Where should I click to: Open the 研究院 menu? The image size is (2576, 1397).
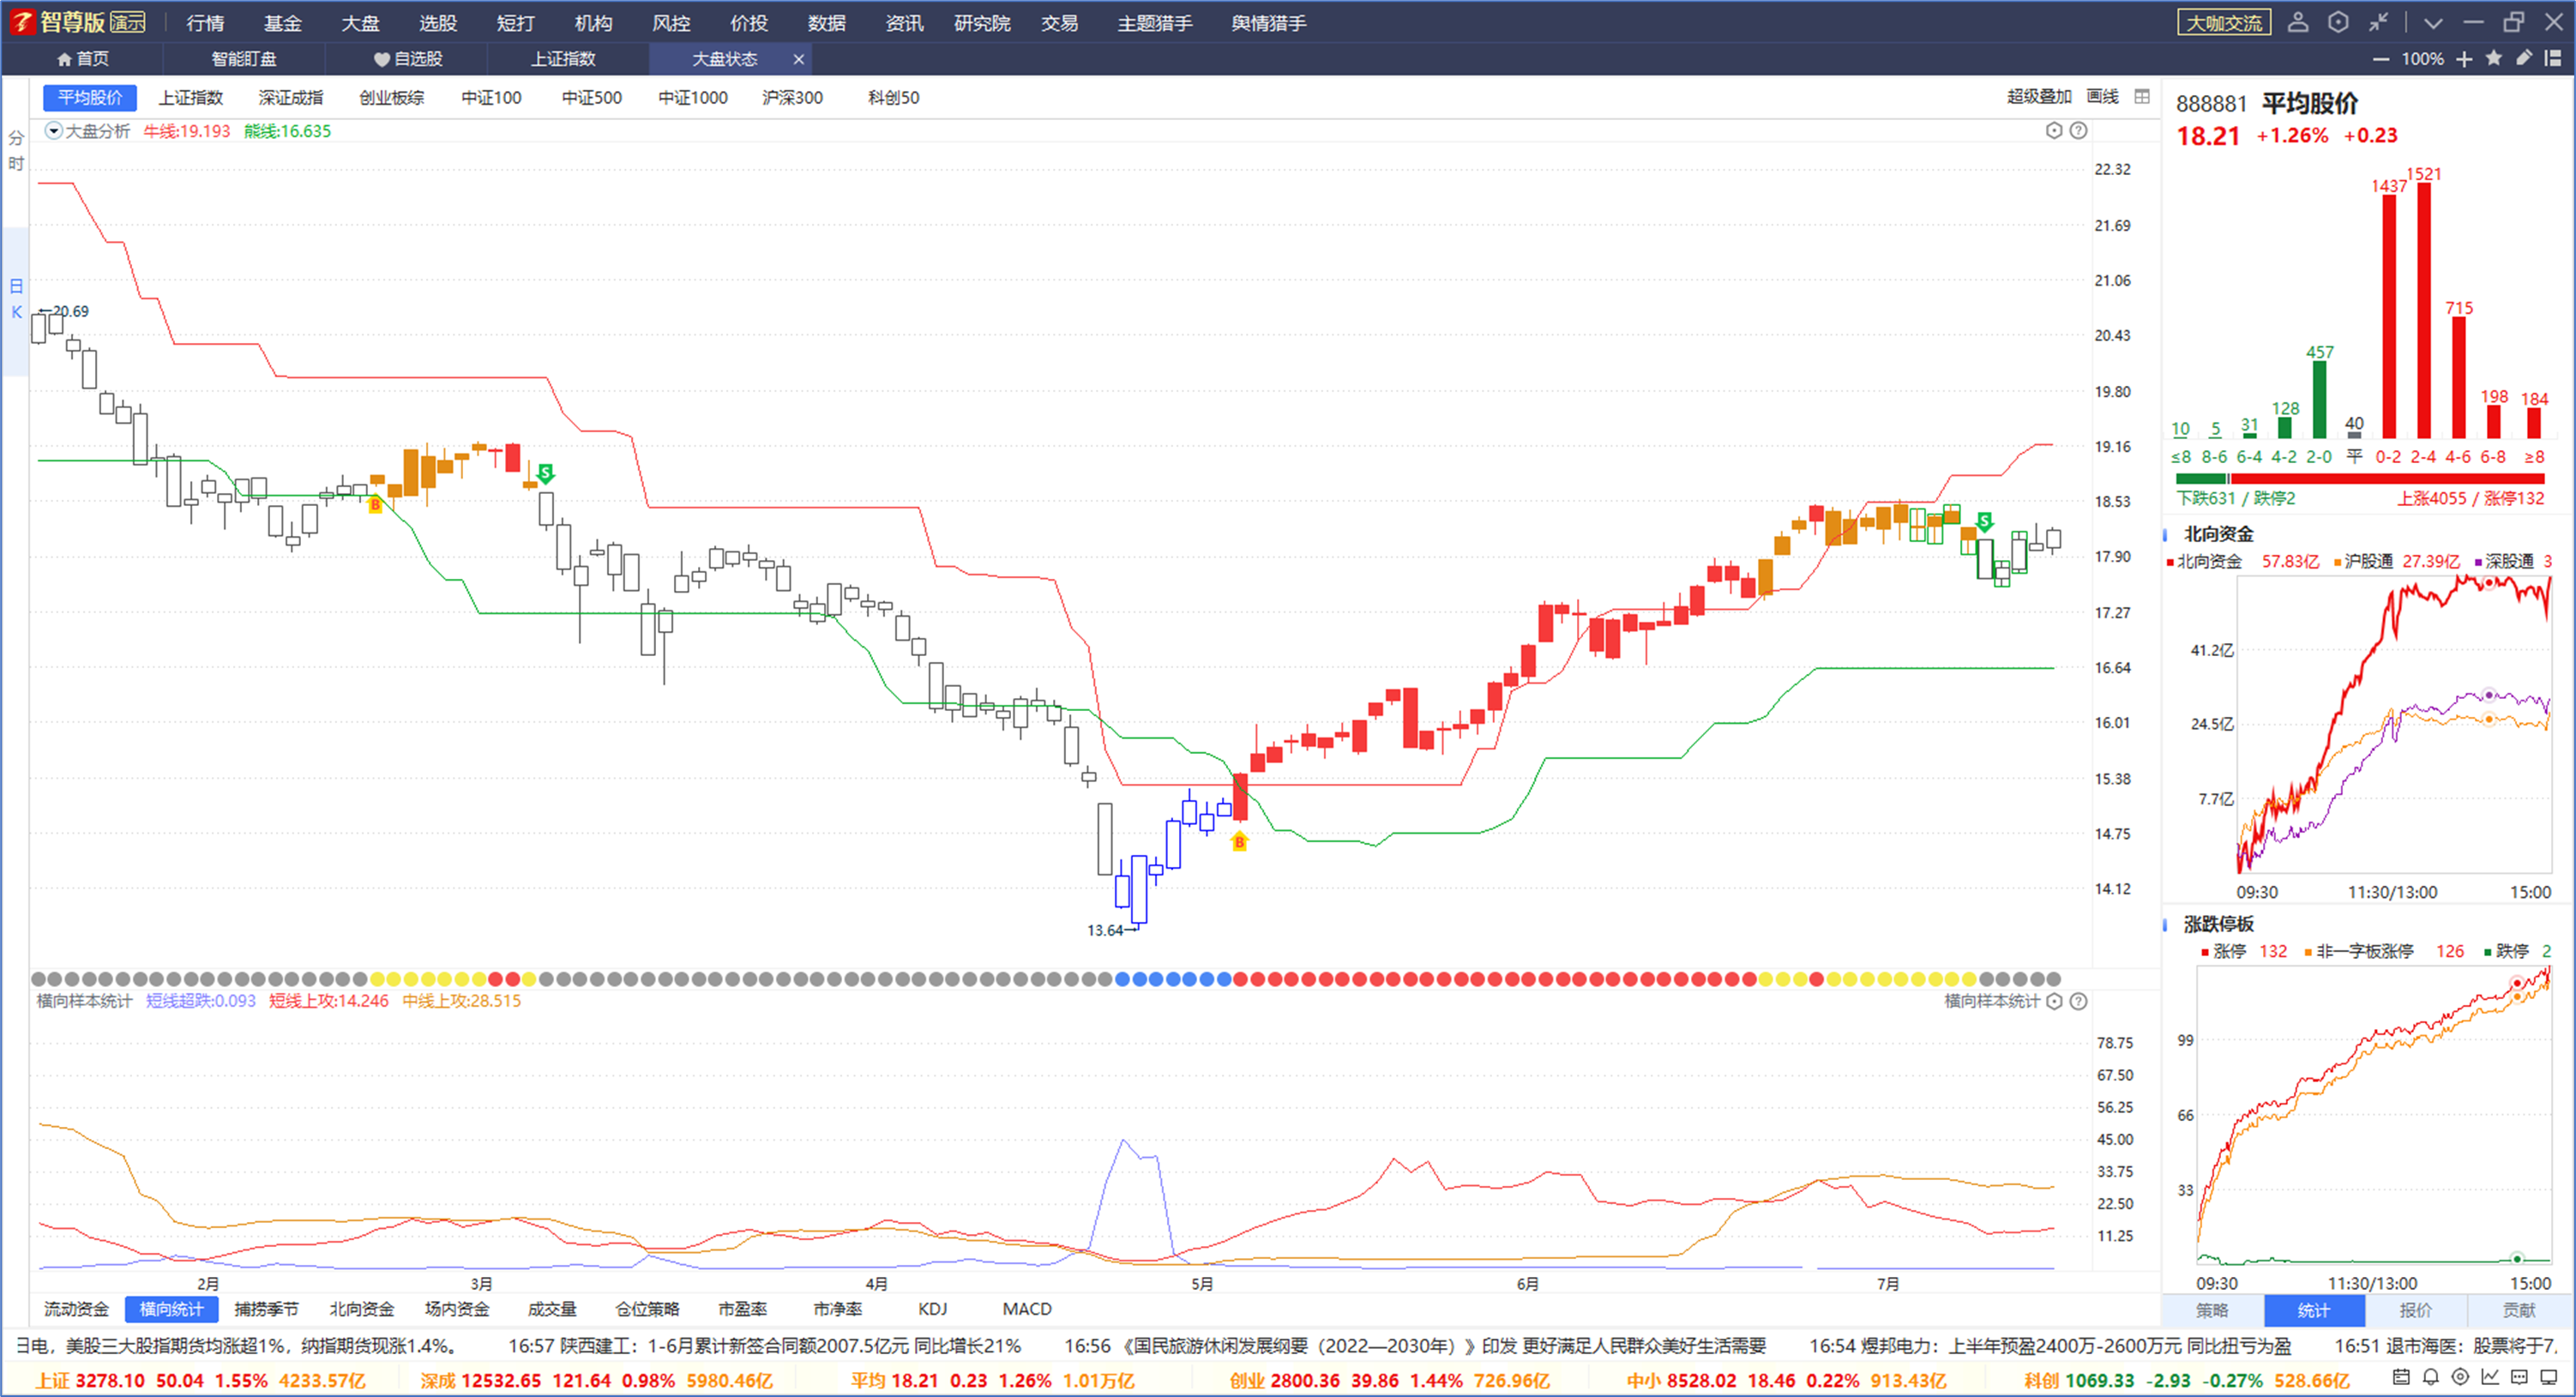(x=982, y=23)
